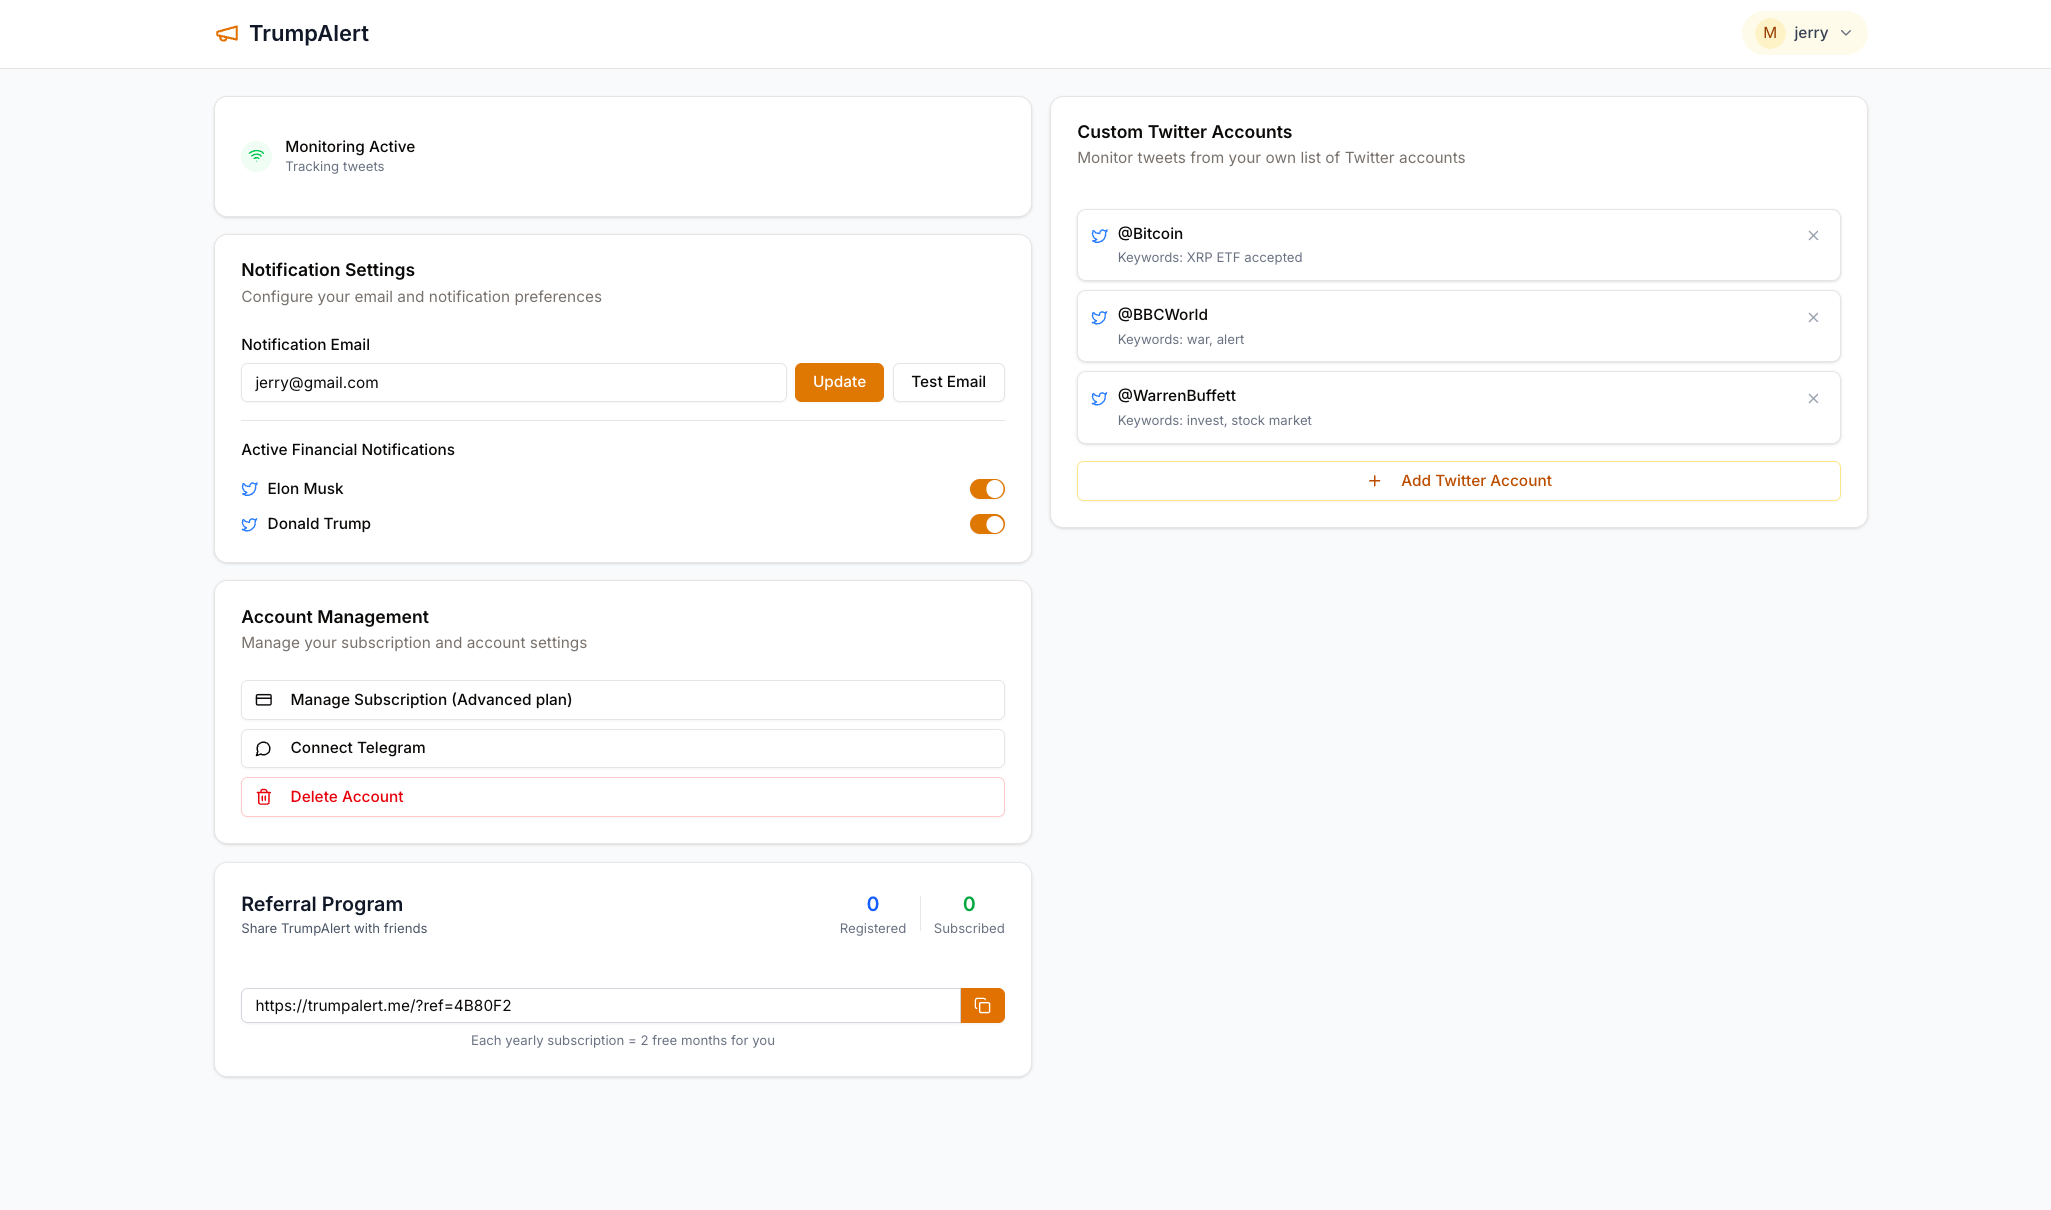Click the referral URL text field
2051x1210 pixels.
click(x=600, y=1006)
